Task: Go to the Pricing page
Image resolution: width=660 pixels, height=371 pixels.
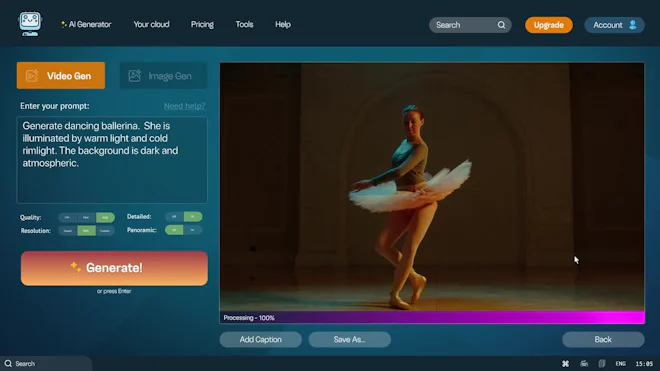Action: click(x=202, y=24)
